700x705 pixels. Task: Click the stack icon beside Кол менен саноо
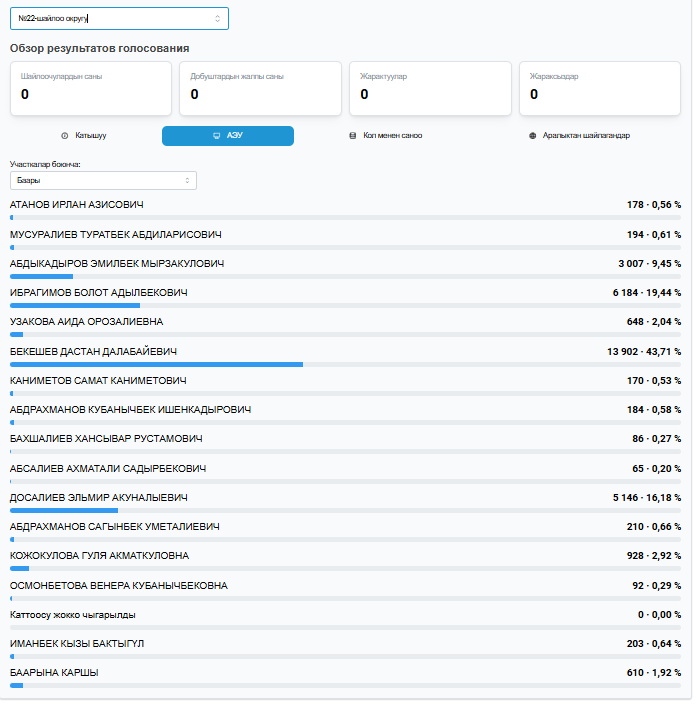352,136
